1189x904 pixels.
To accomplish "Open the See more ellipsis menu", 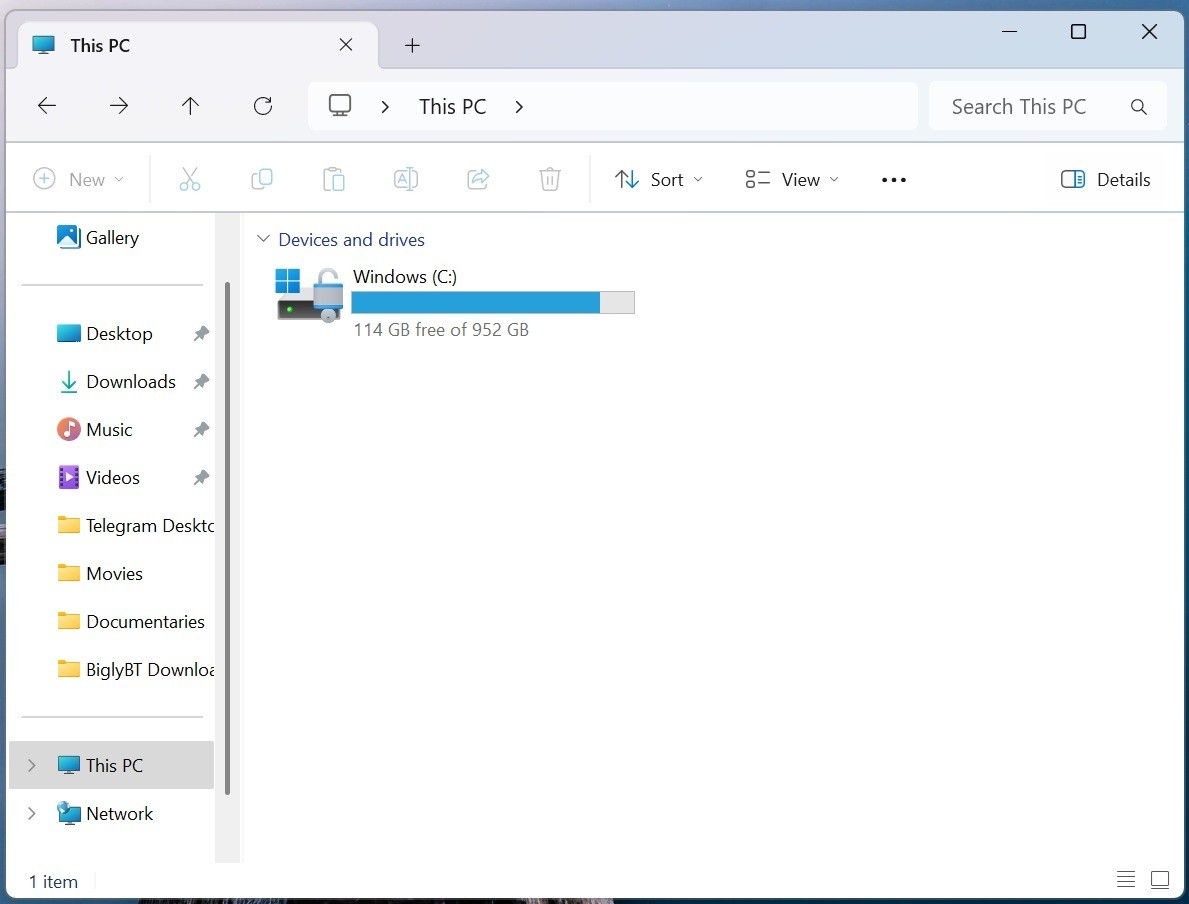I will pos(893,180).
